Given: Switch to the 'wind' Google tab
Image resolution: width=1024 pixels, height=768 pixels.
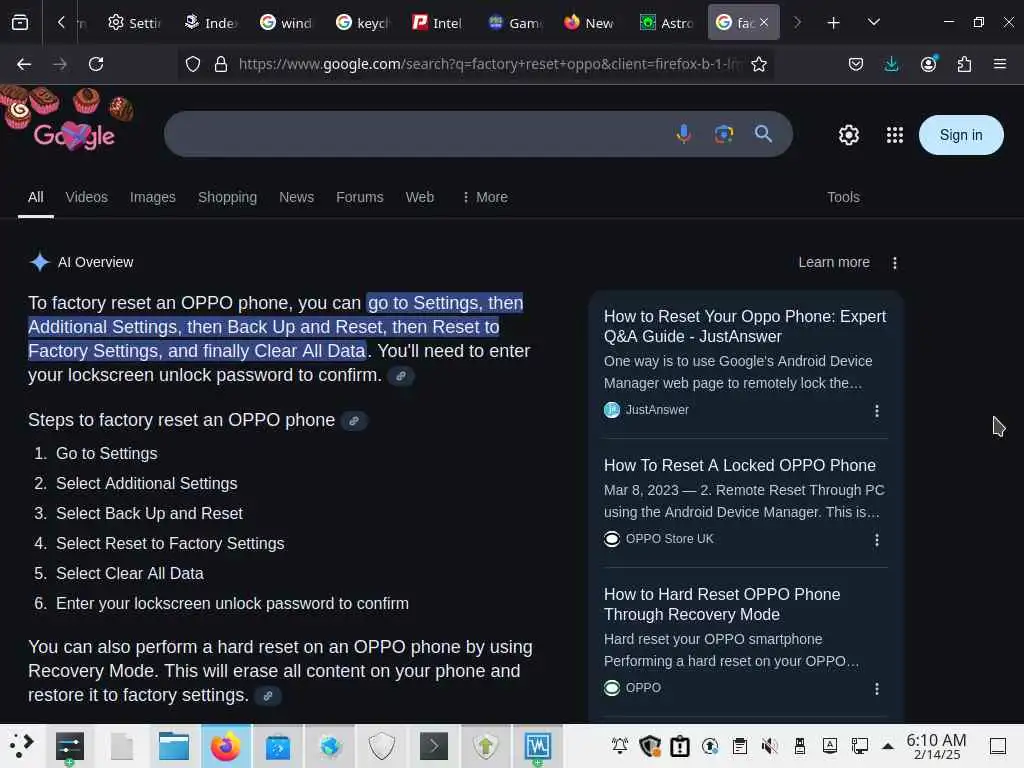Looking at the screenshot, I should pyautogui.click(x=286, y=23).
